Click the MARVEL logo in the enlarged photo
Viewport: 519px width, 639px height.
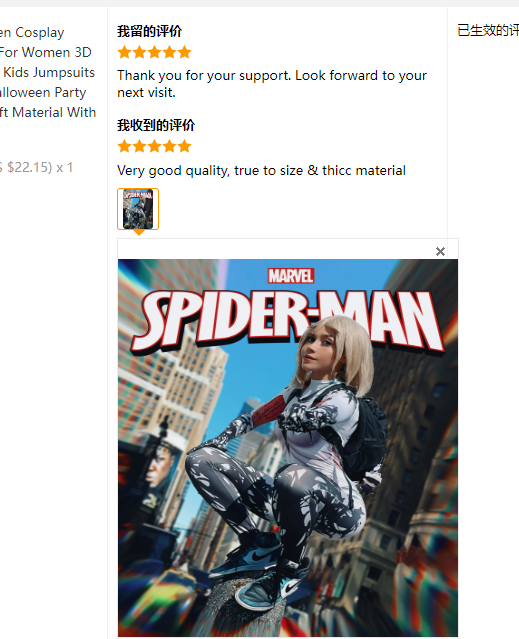click(x=290, y=276)
